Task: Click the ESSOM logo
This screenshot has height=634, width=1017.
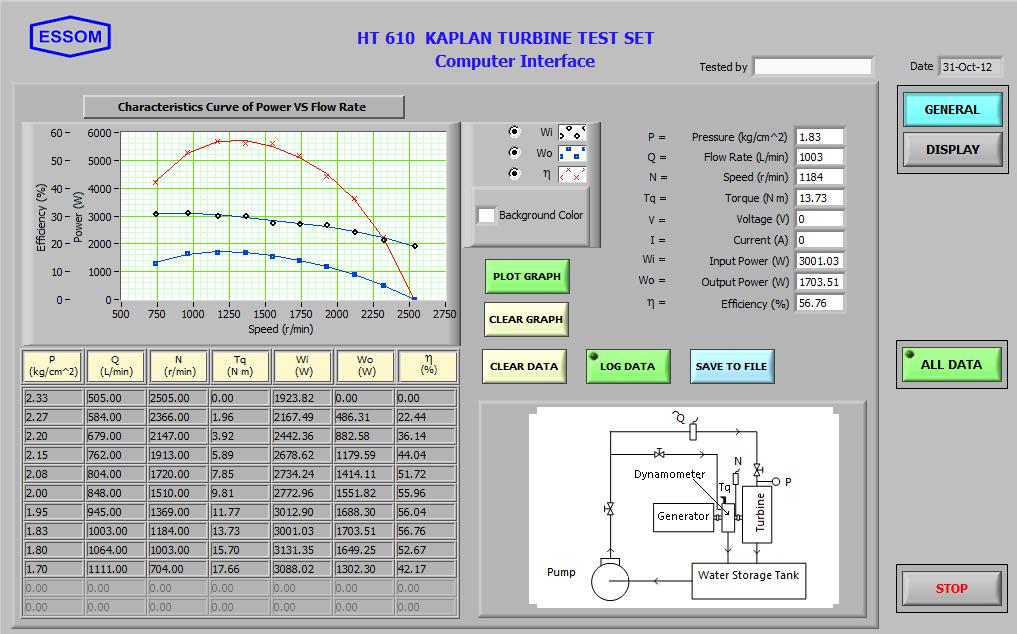Action: (70, 36)
